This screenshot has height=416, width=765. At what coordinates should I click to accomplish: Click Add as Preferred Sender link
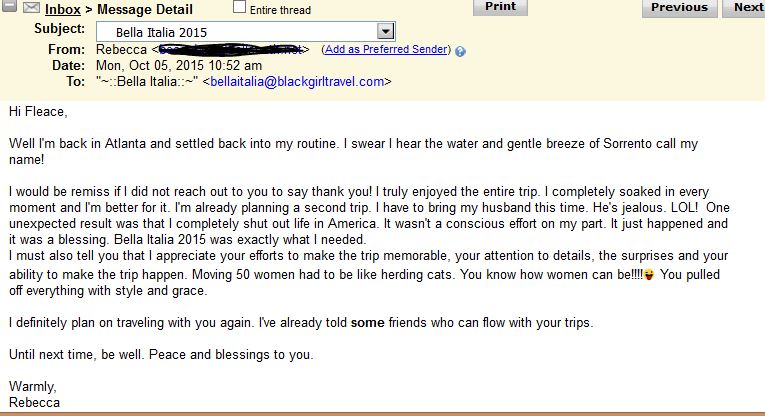click(386, 49)
